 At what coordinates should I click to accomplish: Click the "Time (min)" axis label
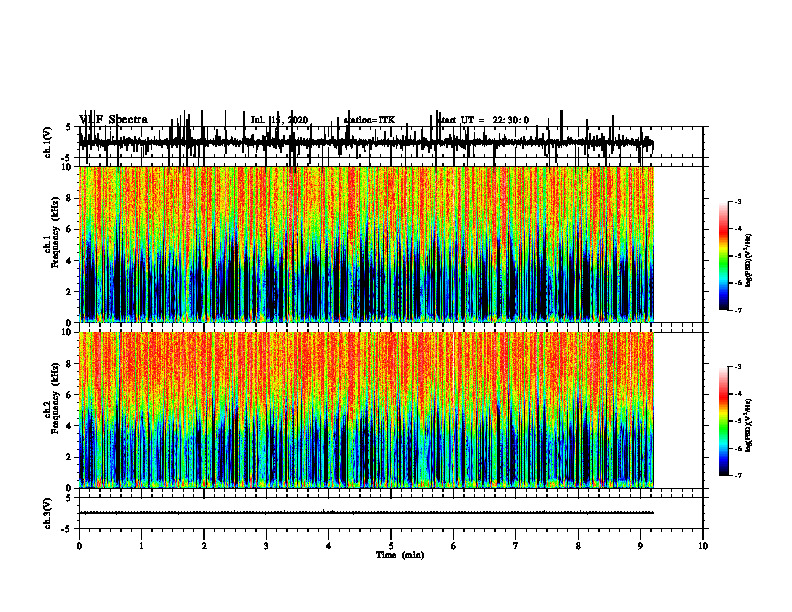(x=400, y=555)
